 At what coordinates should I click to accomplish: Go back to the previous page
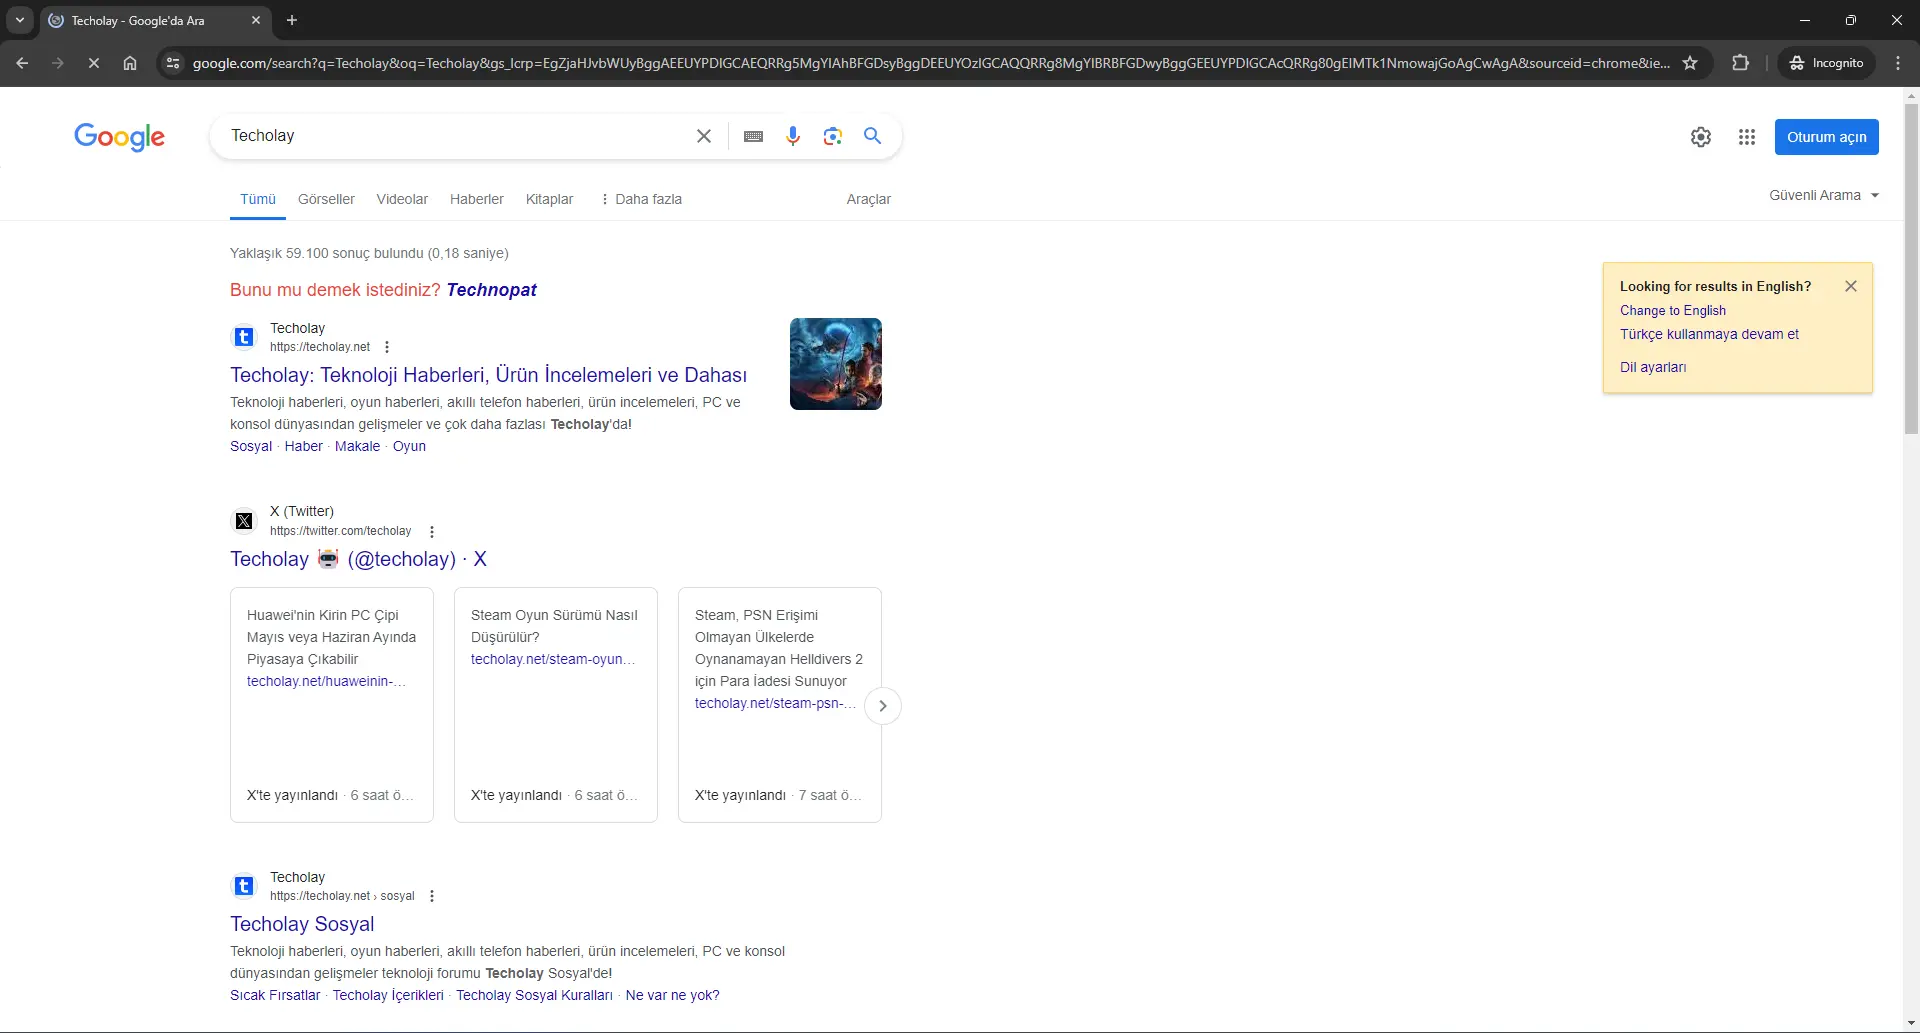tap(22, 63)
